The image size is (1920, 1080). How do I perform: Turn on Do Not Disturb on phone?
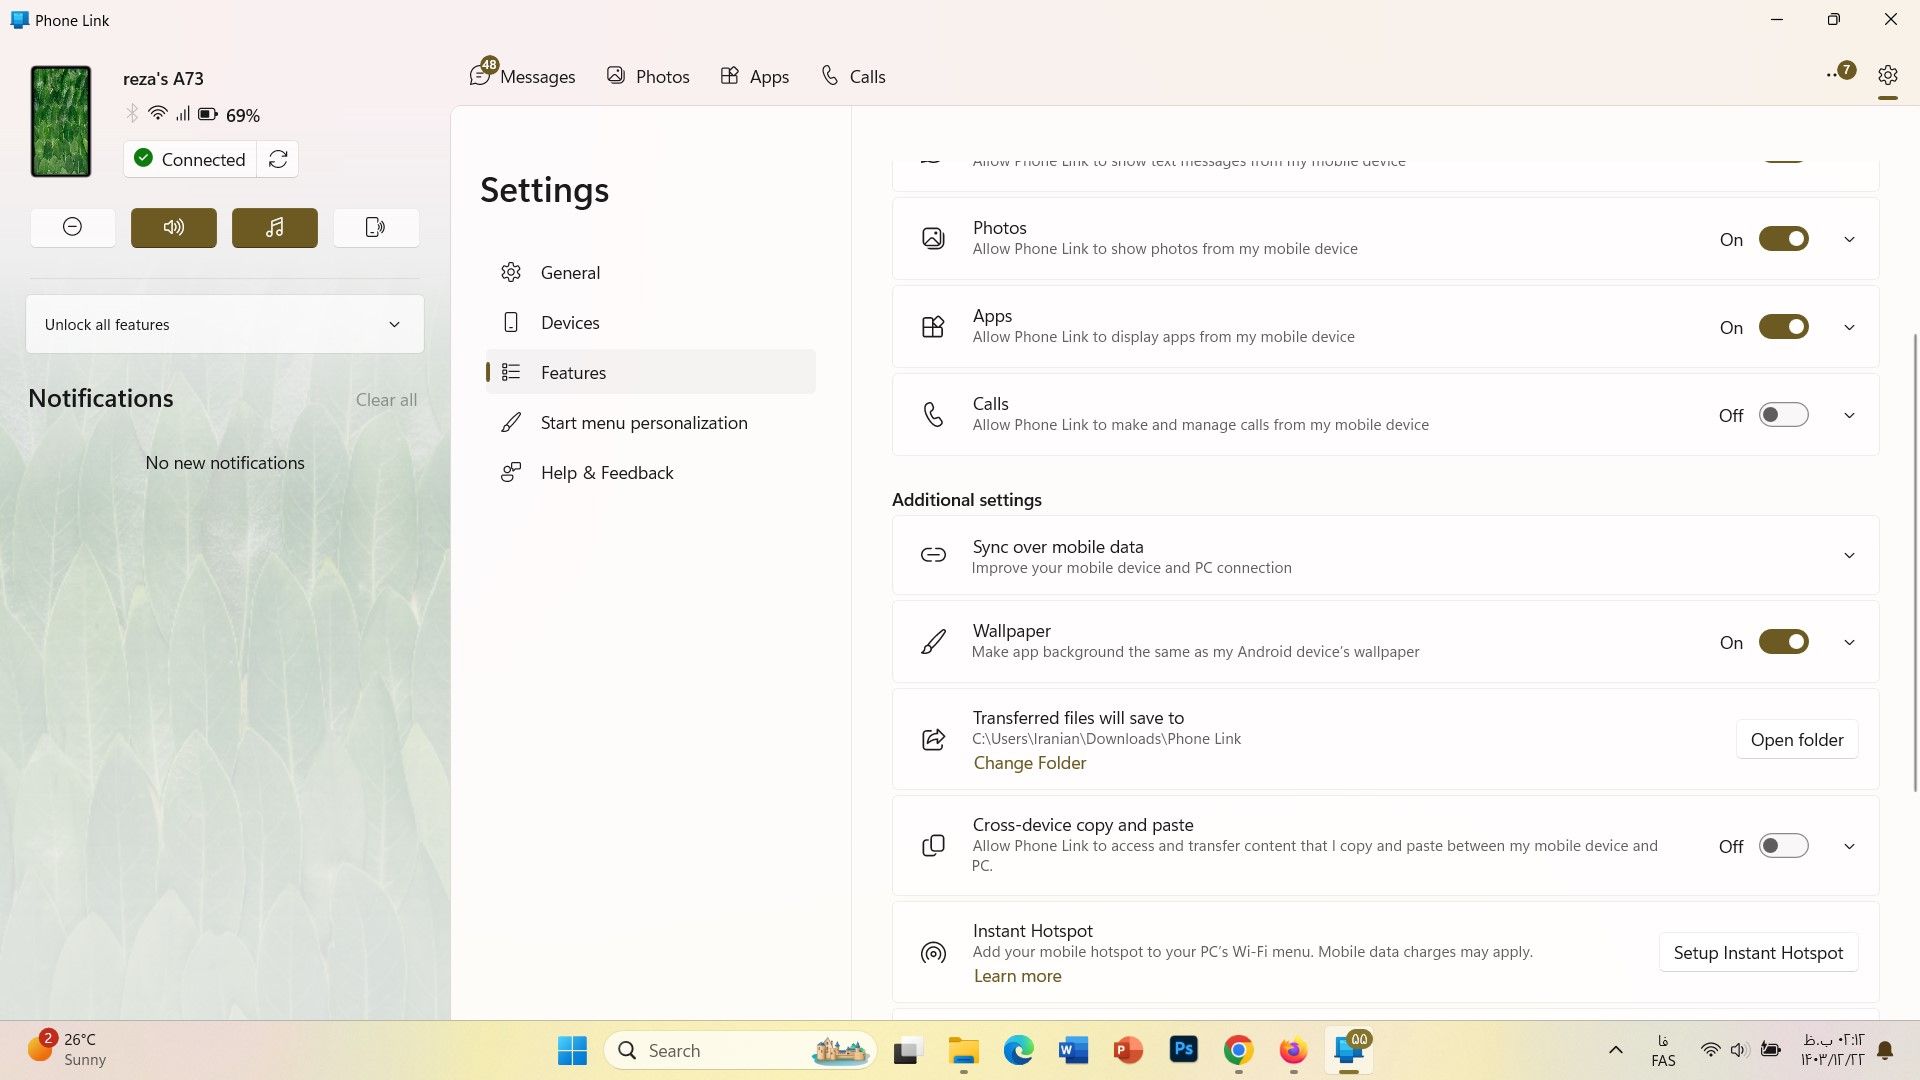[x=72, y=227]
